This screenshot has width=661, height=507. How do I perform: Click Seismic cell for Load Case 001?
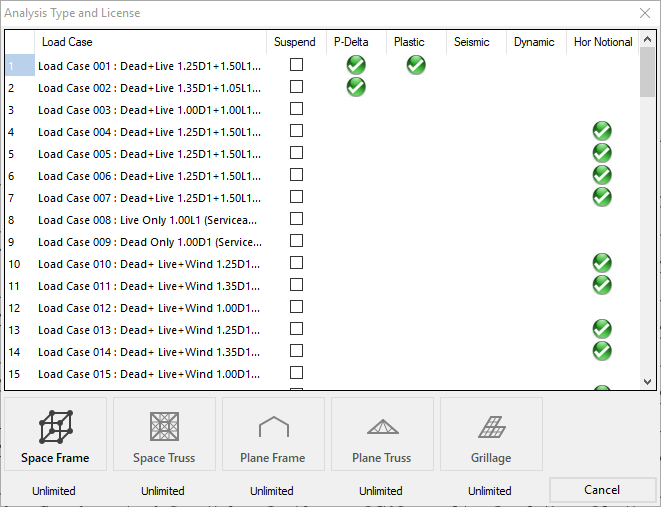click(x=476, y=65)
